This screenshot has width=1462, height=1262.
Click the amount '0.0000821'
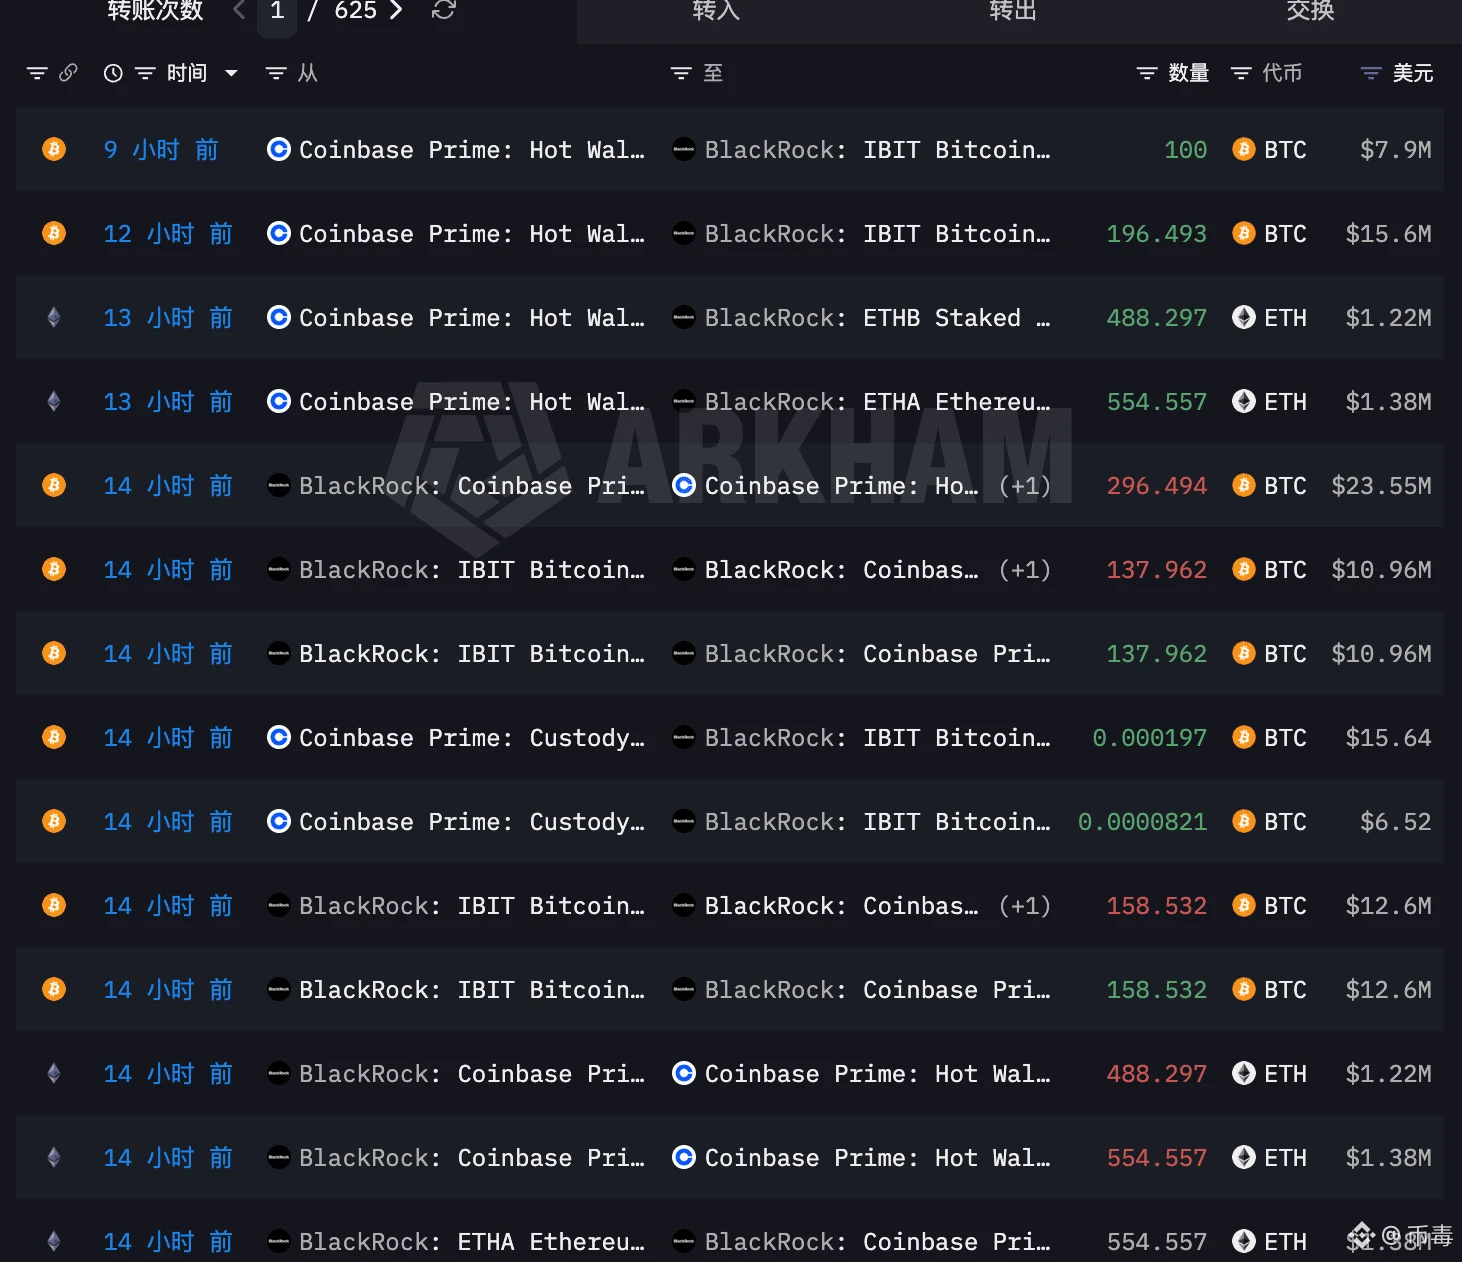coord(1142,821)
